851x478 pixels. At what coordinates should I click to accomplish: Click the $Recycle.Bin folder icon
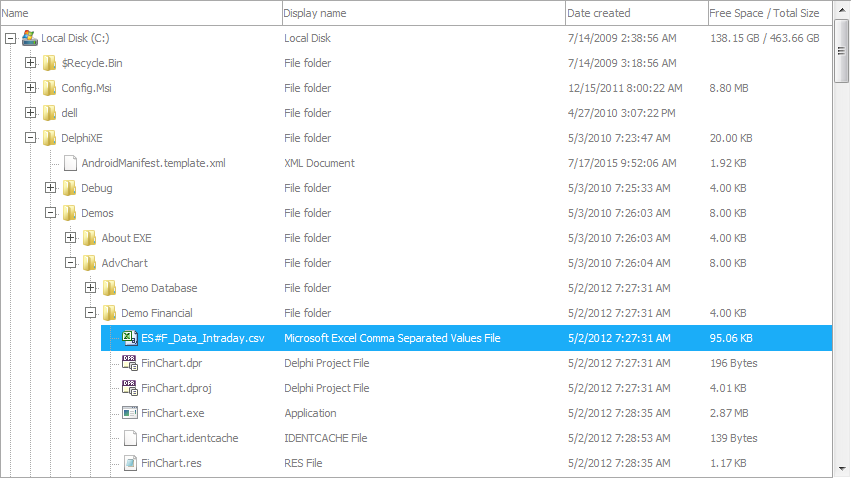pos(49,63)
